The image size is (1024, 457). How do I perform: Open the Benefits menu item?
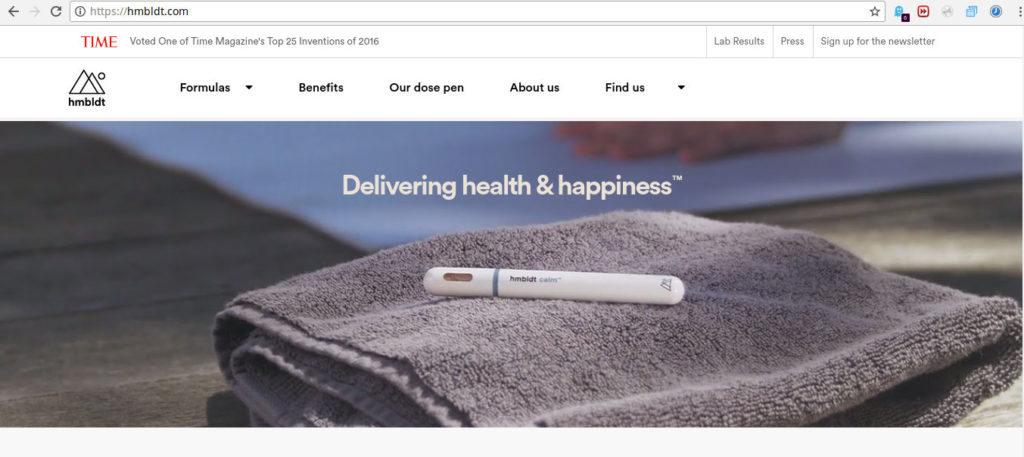(x=321, y=87)
